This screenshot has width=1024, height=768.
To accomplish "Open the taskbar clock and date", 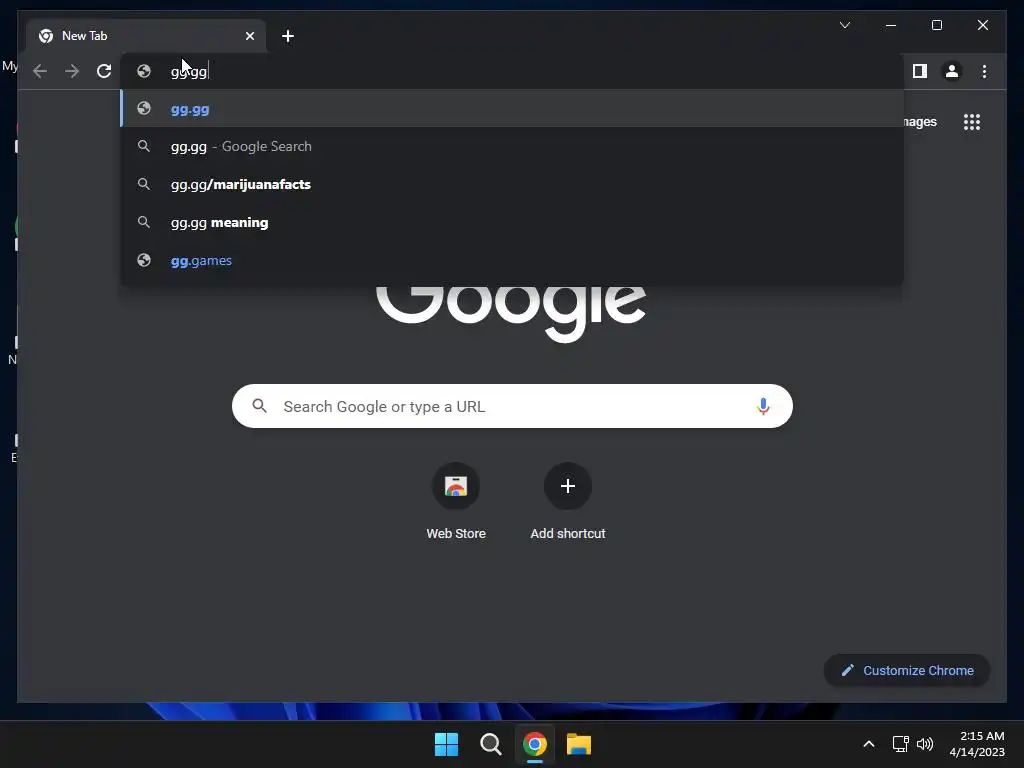I will (977, 744).
